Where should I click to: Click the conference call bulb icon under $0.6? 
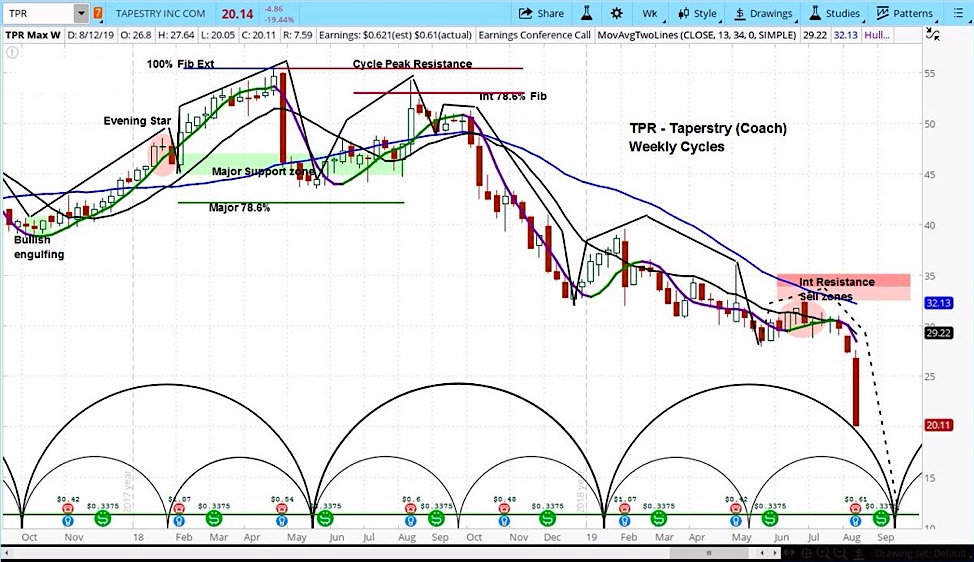point(410,520)
